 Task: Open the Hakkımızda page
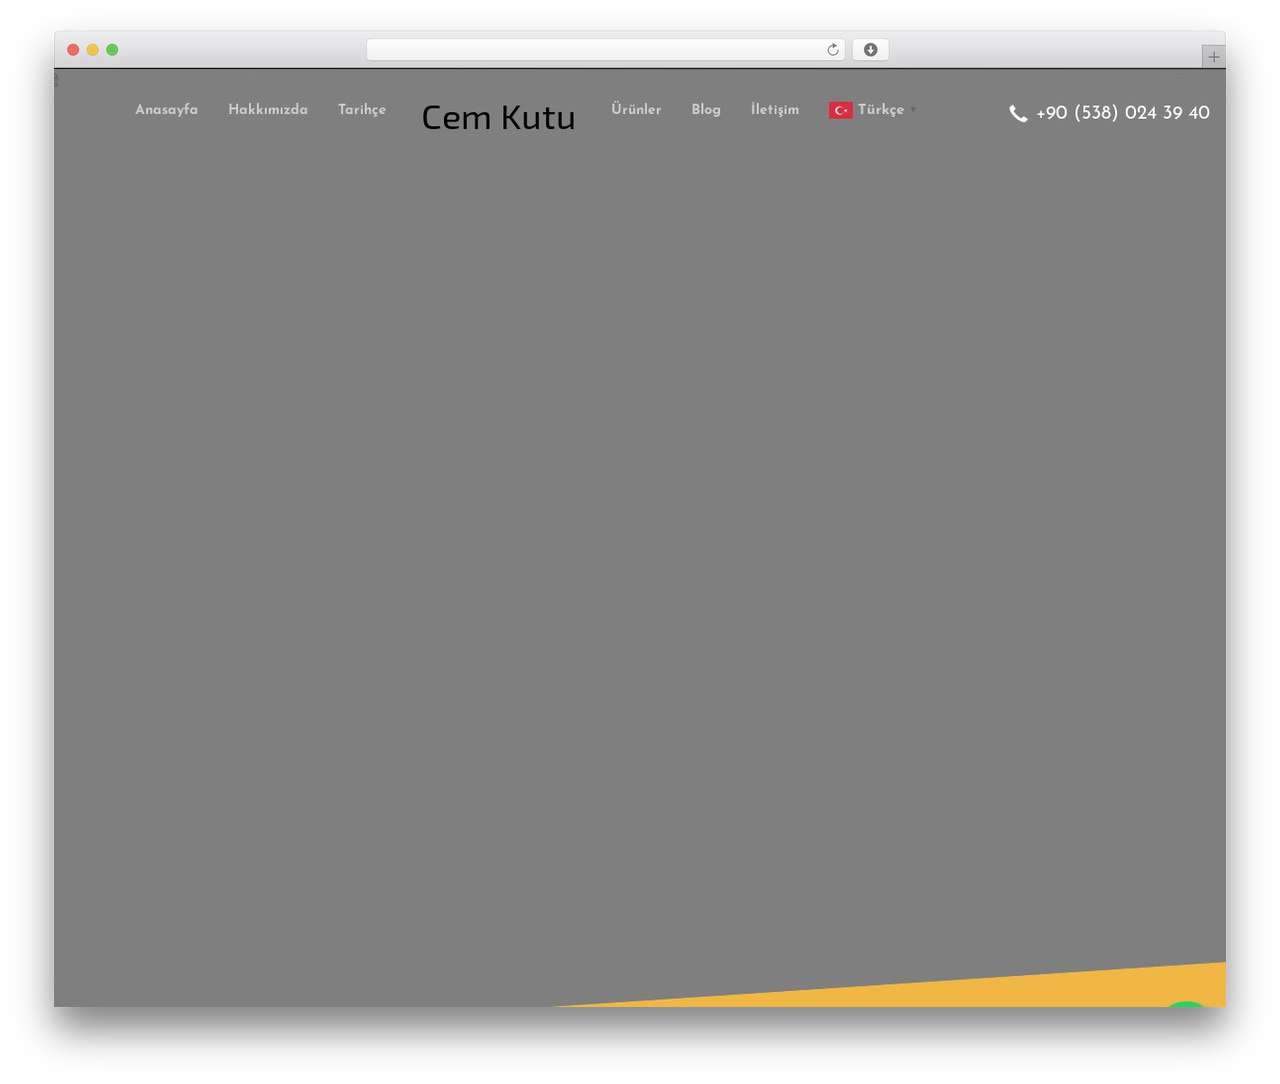pyautogui.click(x=268, y=109)
